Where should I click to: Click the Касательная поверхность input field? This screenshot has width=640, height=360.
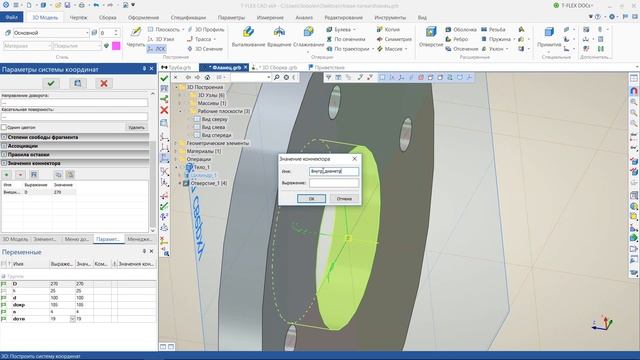click(x=74, y=116)
